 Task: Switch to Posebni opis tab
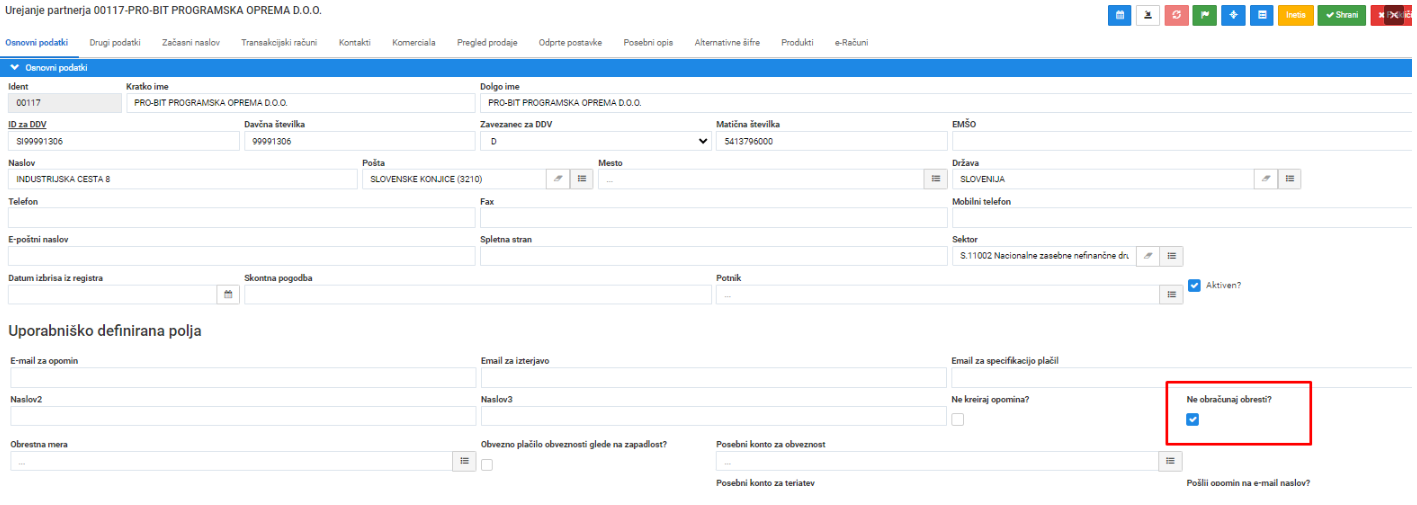coord(649,43)
